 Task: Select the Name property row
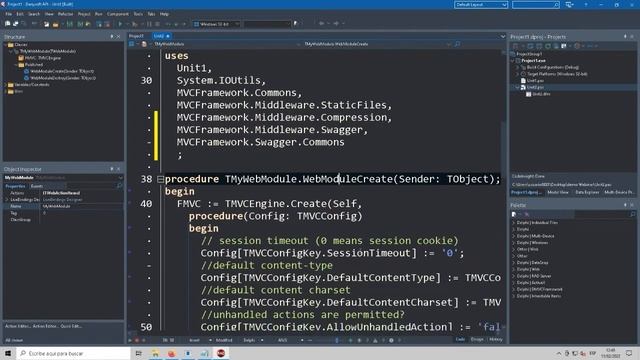click(x=63, y=207)
